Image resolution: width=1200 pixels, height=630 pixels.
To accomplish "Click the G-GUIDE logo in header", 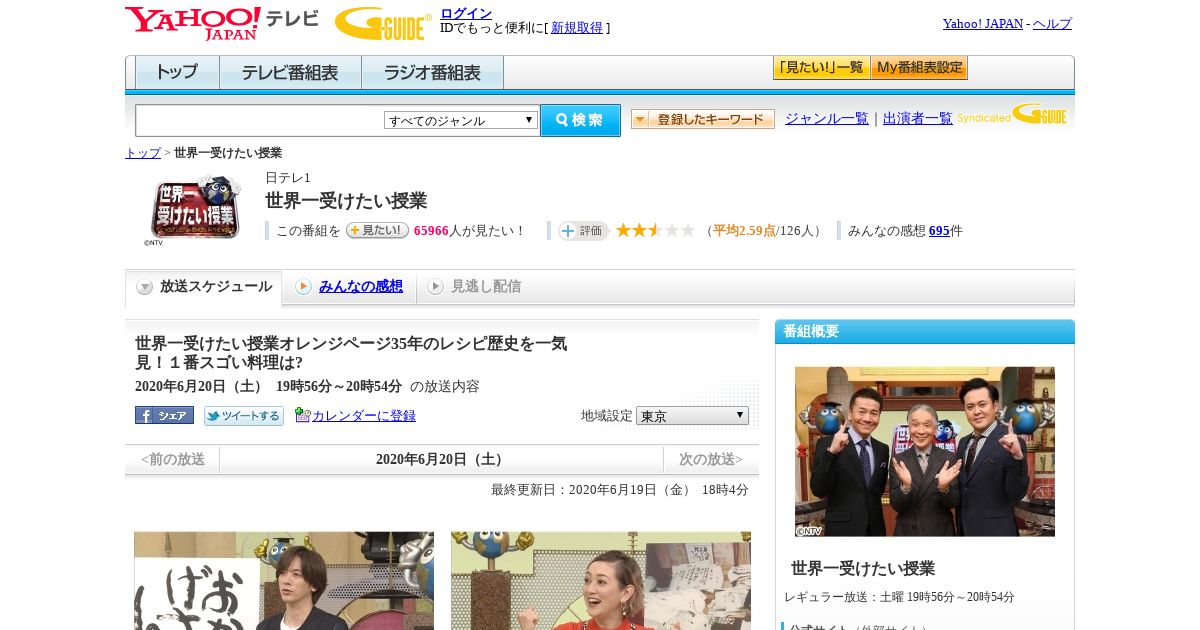I will 383,23.
